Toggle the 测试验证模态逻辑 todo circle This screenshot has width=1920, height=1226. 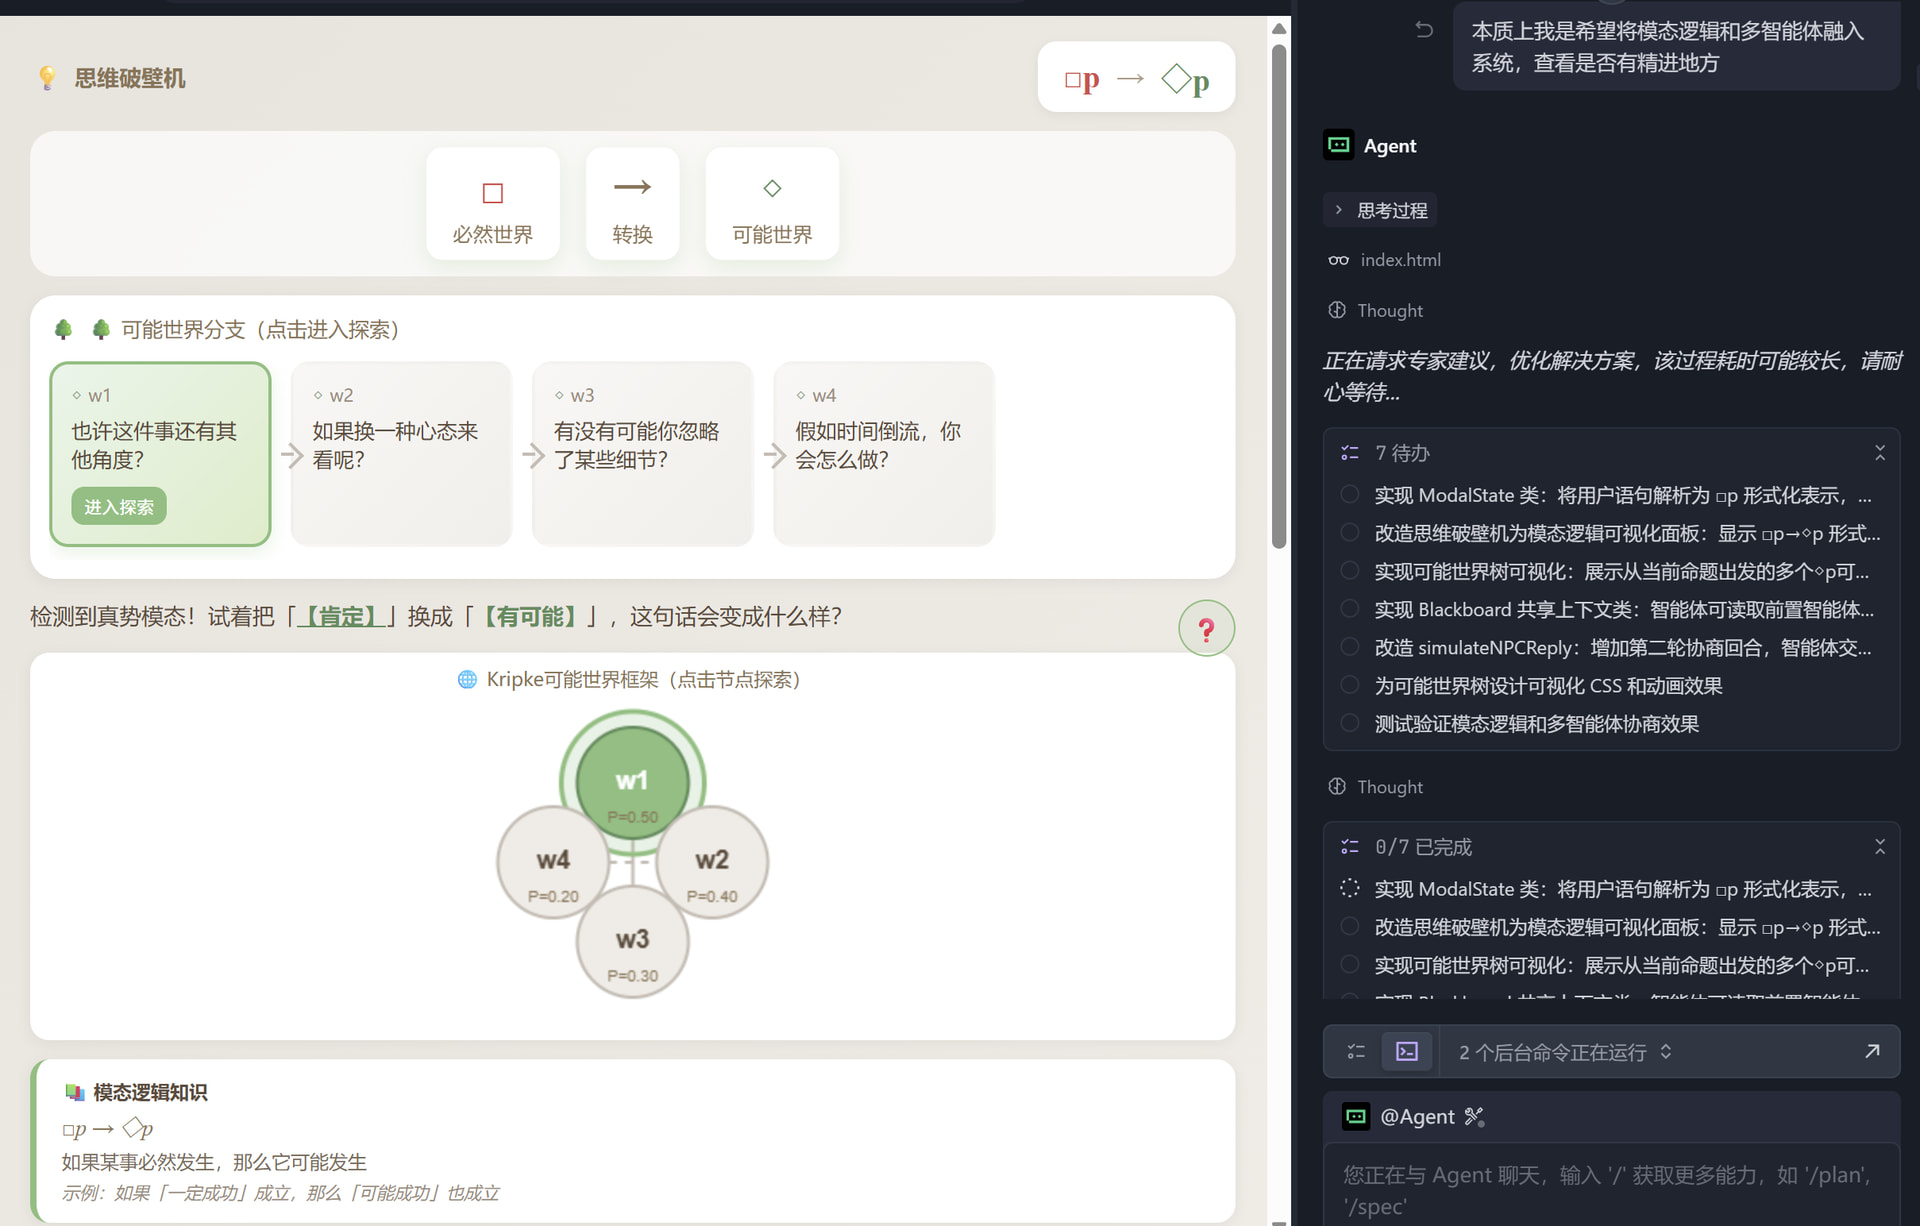click(1349, 723)
